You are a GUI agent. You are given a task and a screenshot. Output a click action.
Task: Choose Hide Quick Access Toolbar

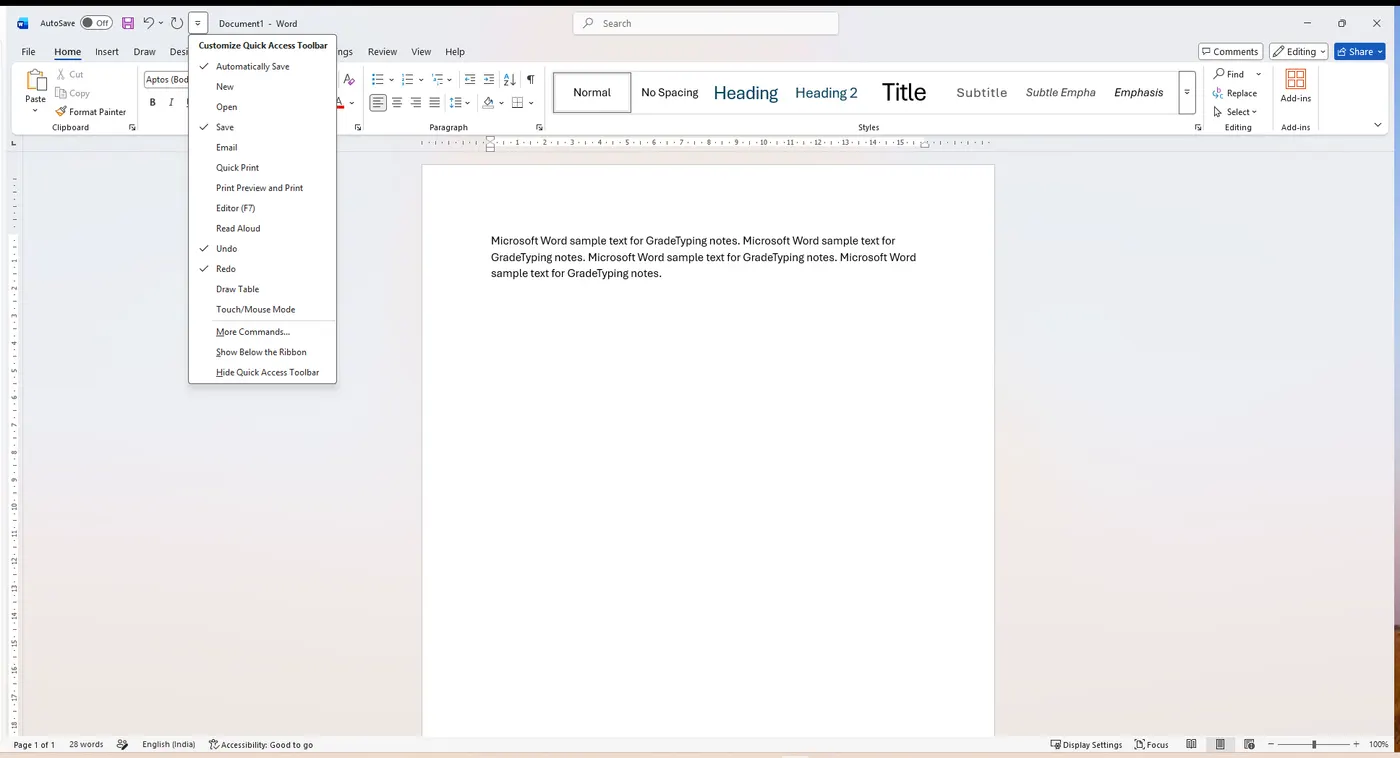click(x=262, y=372)
